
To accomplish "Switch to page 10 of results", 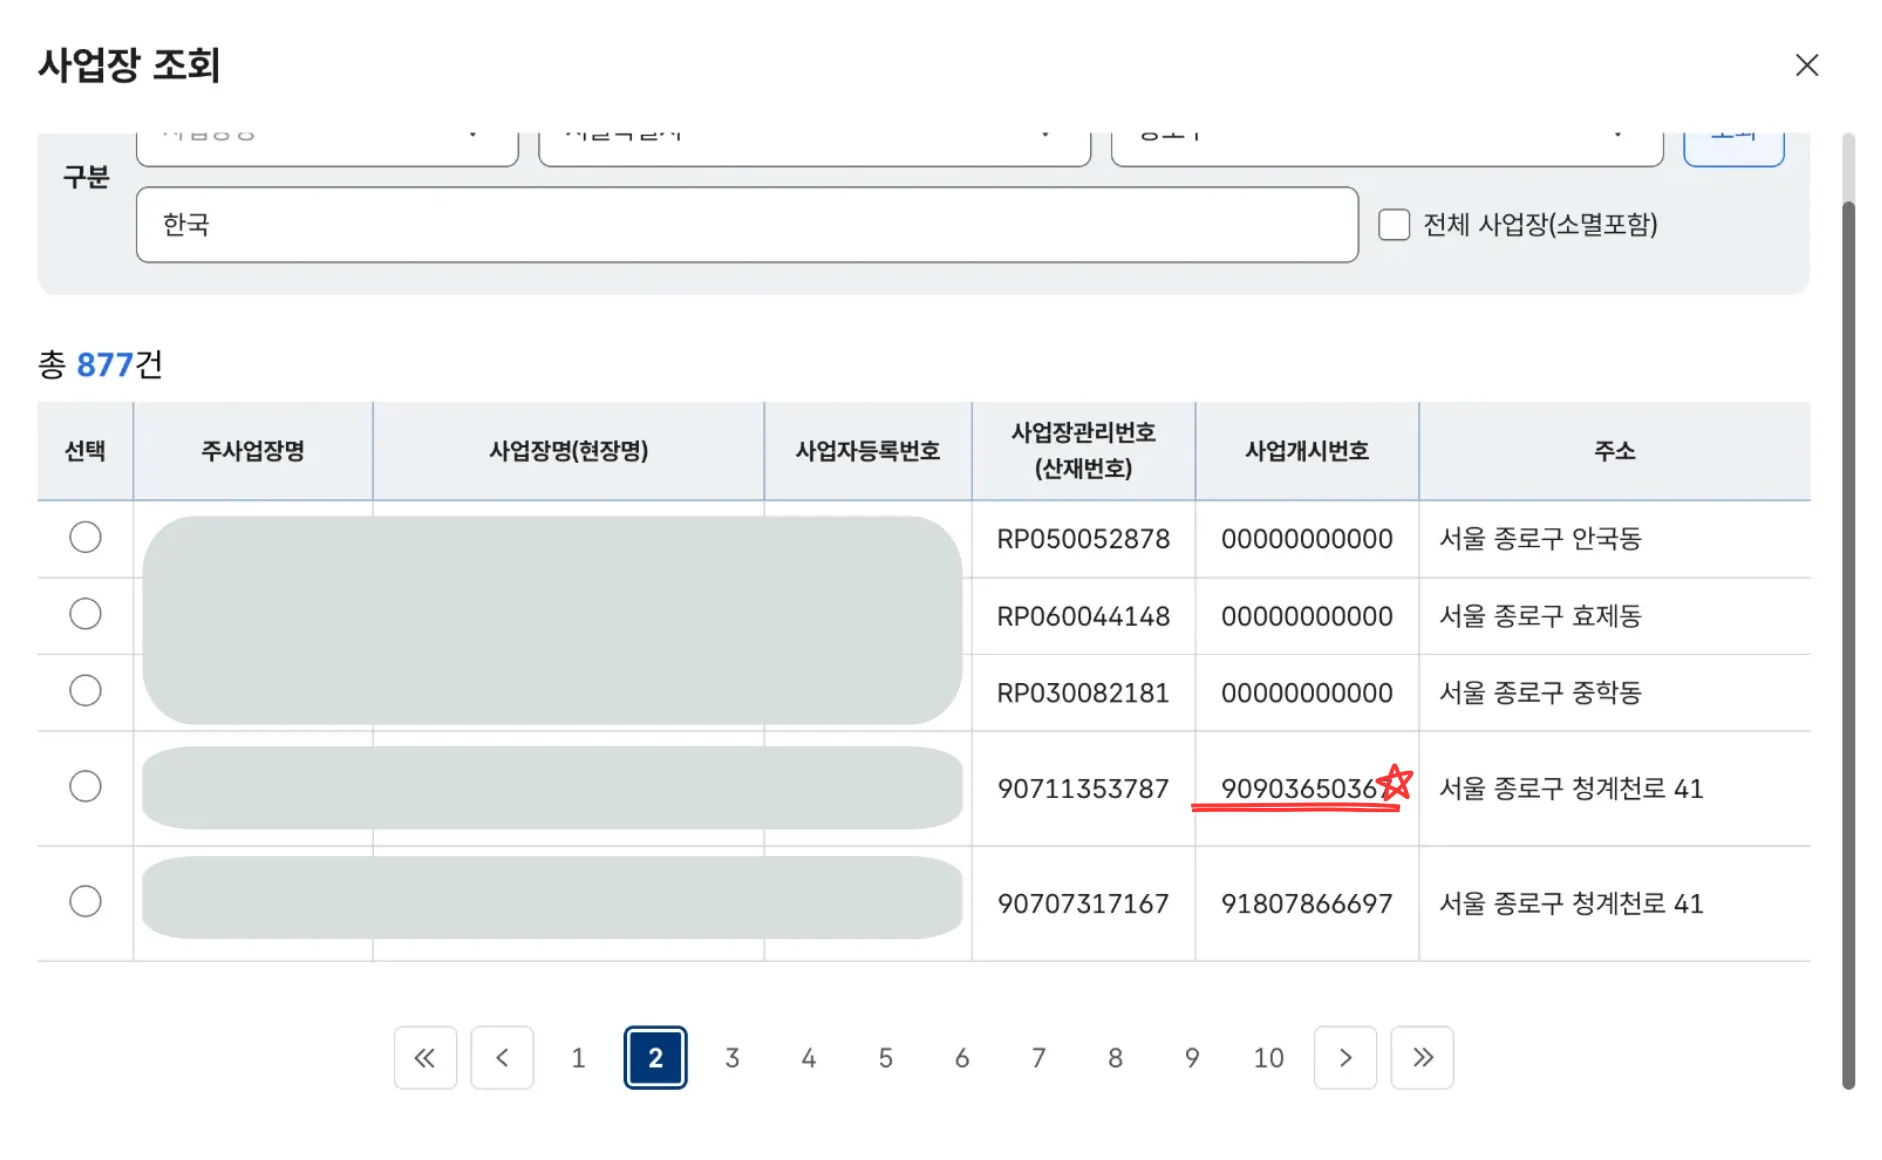I will click(x=1268, y=1057).
